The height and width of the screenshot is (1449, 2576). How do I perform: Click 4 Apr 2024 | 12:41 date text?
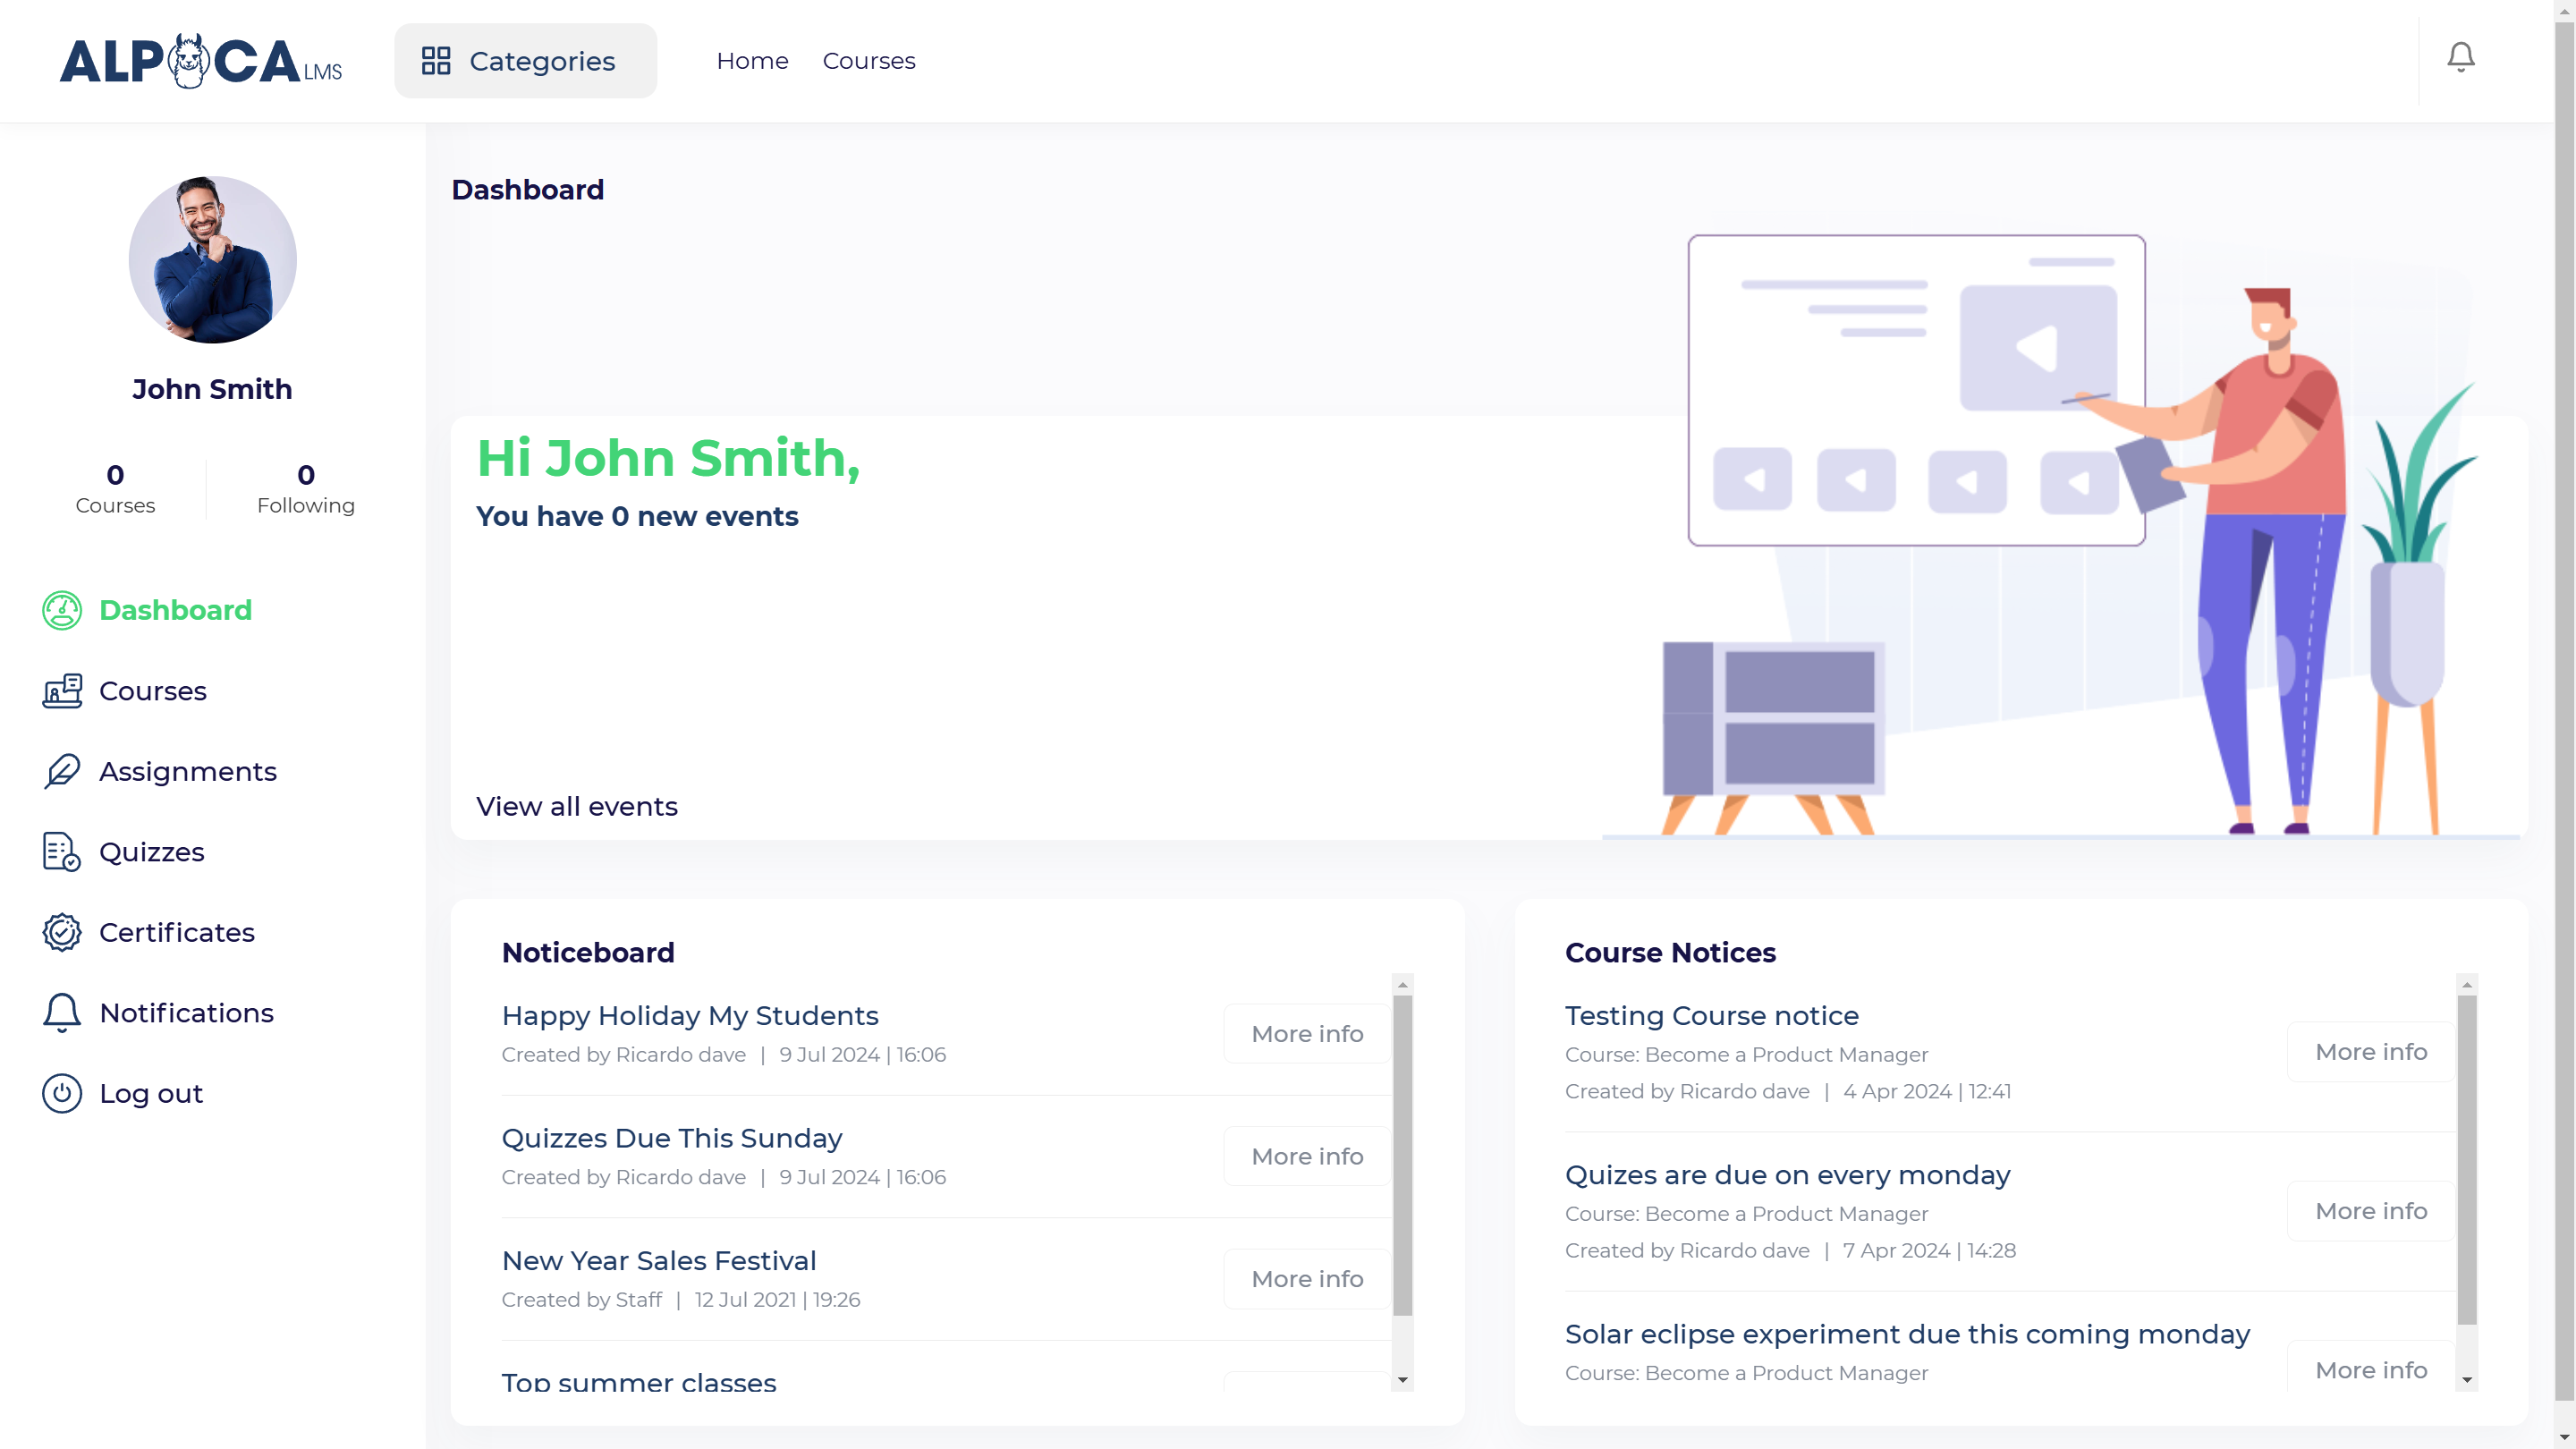1926,1091
